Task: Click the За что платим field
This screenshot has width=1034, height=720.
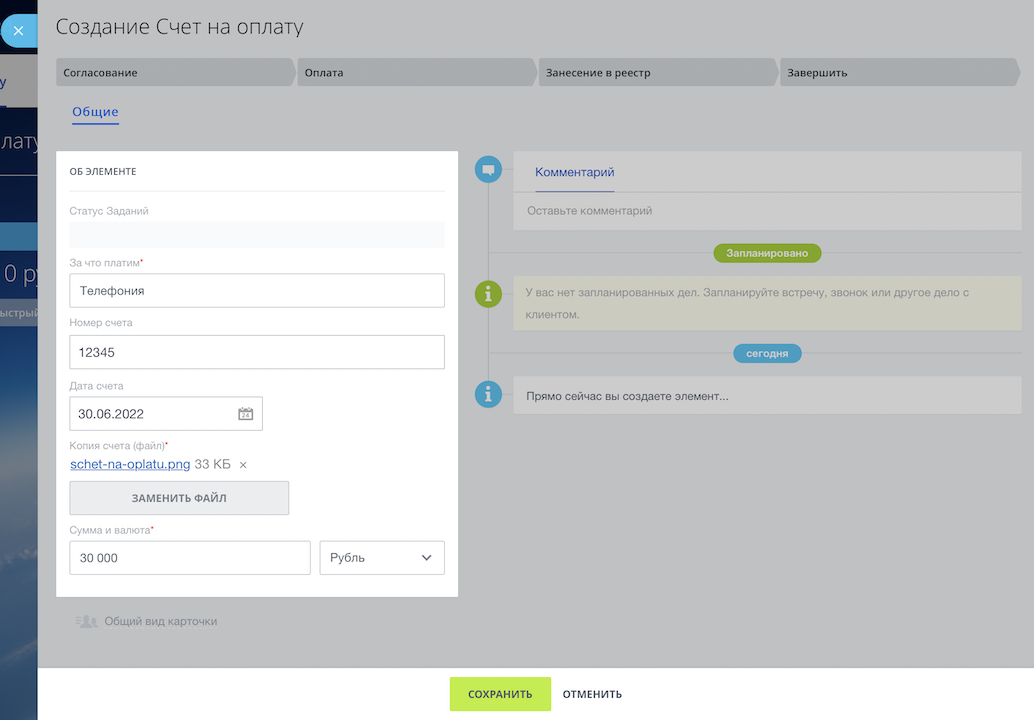Action: [x=257, y=291]
